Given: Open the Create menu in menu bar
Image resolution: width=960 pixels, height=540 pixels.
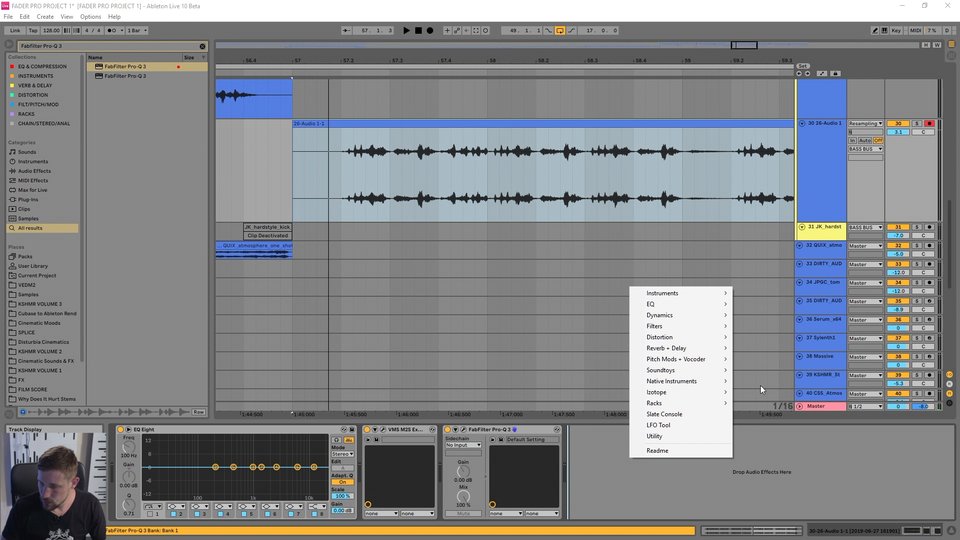Looking at the screenshot, I should point(45,17).
